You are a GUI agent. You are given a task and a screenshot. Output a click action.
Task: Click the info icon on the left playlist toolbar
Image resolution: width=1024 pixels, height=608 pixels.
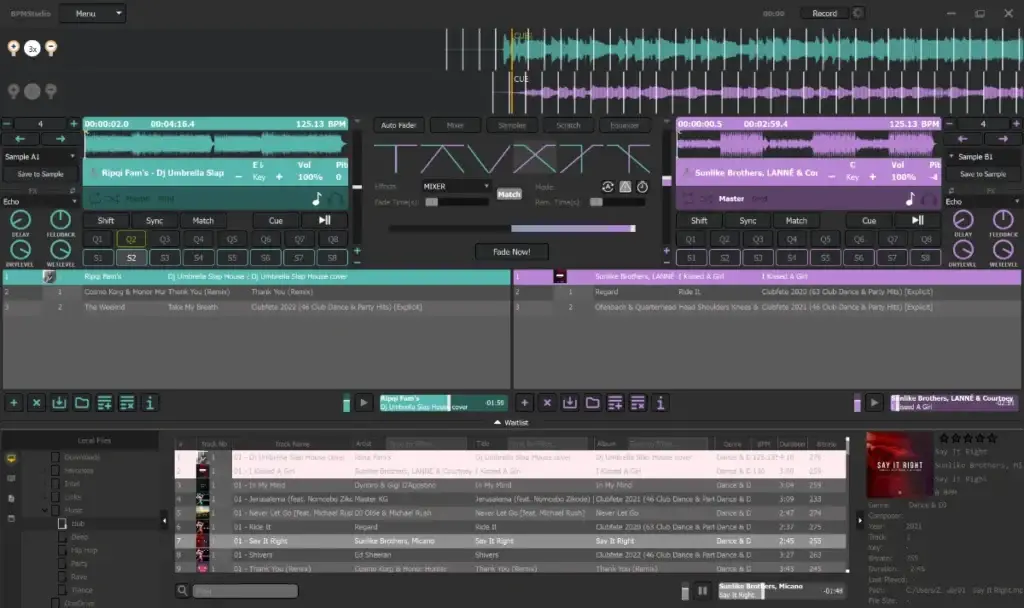[150, 403]
